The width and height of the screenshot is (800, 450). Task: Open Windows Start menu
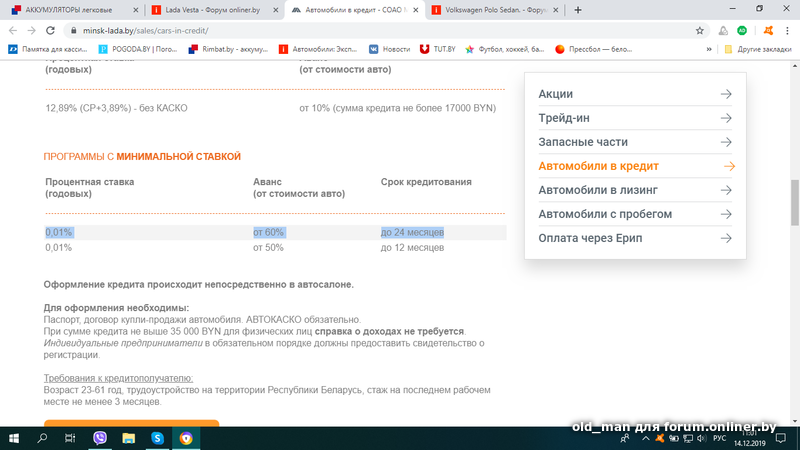[14, 438]
